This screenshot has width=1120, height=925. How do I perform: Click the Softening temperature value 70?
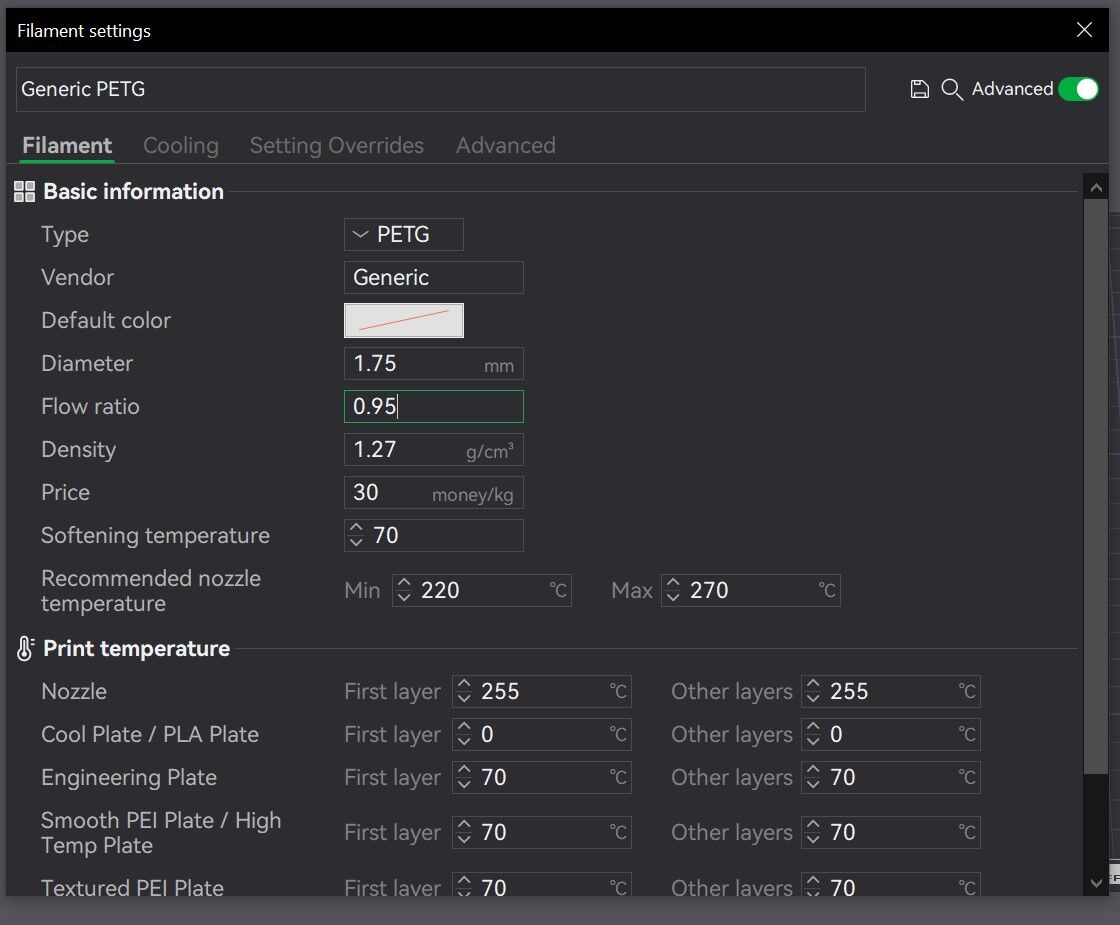click(x=386, y=535)
